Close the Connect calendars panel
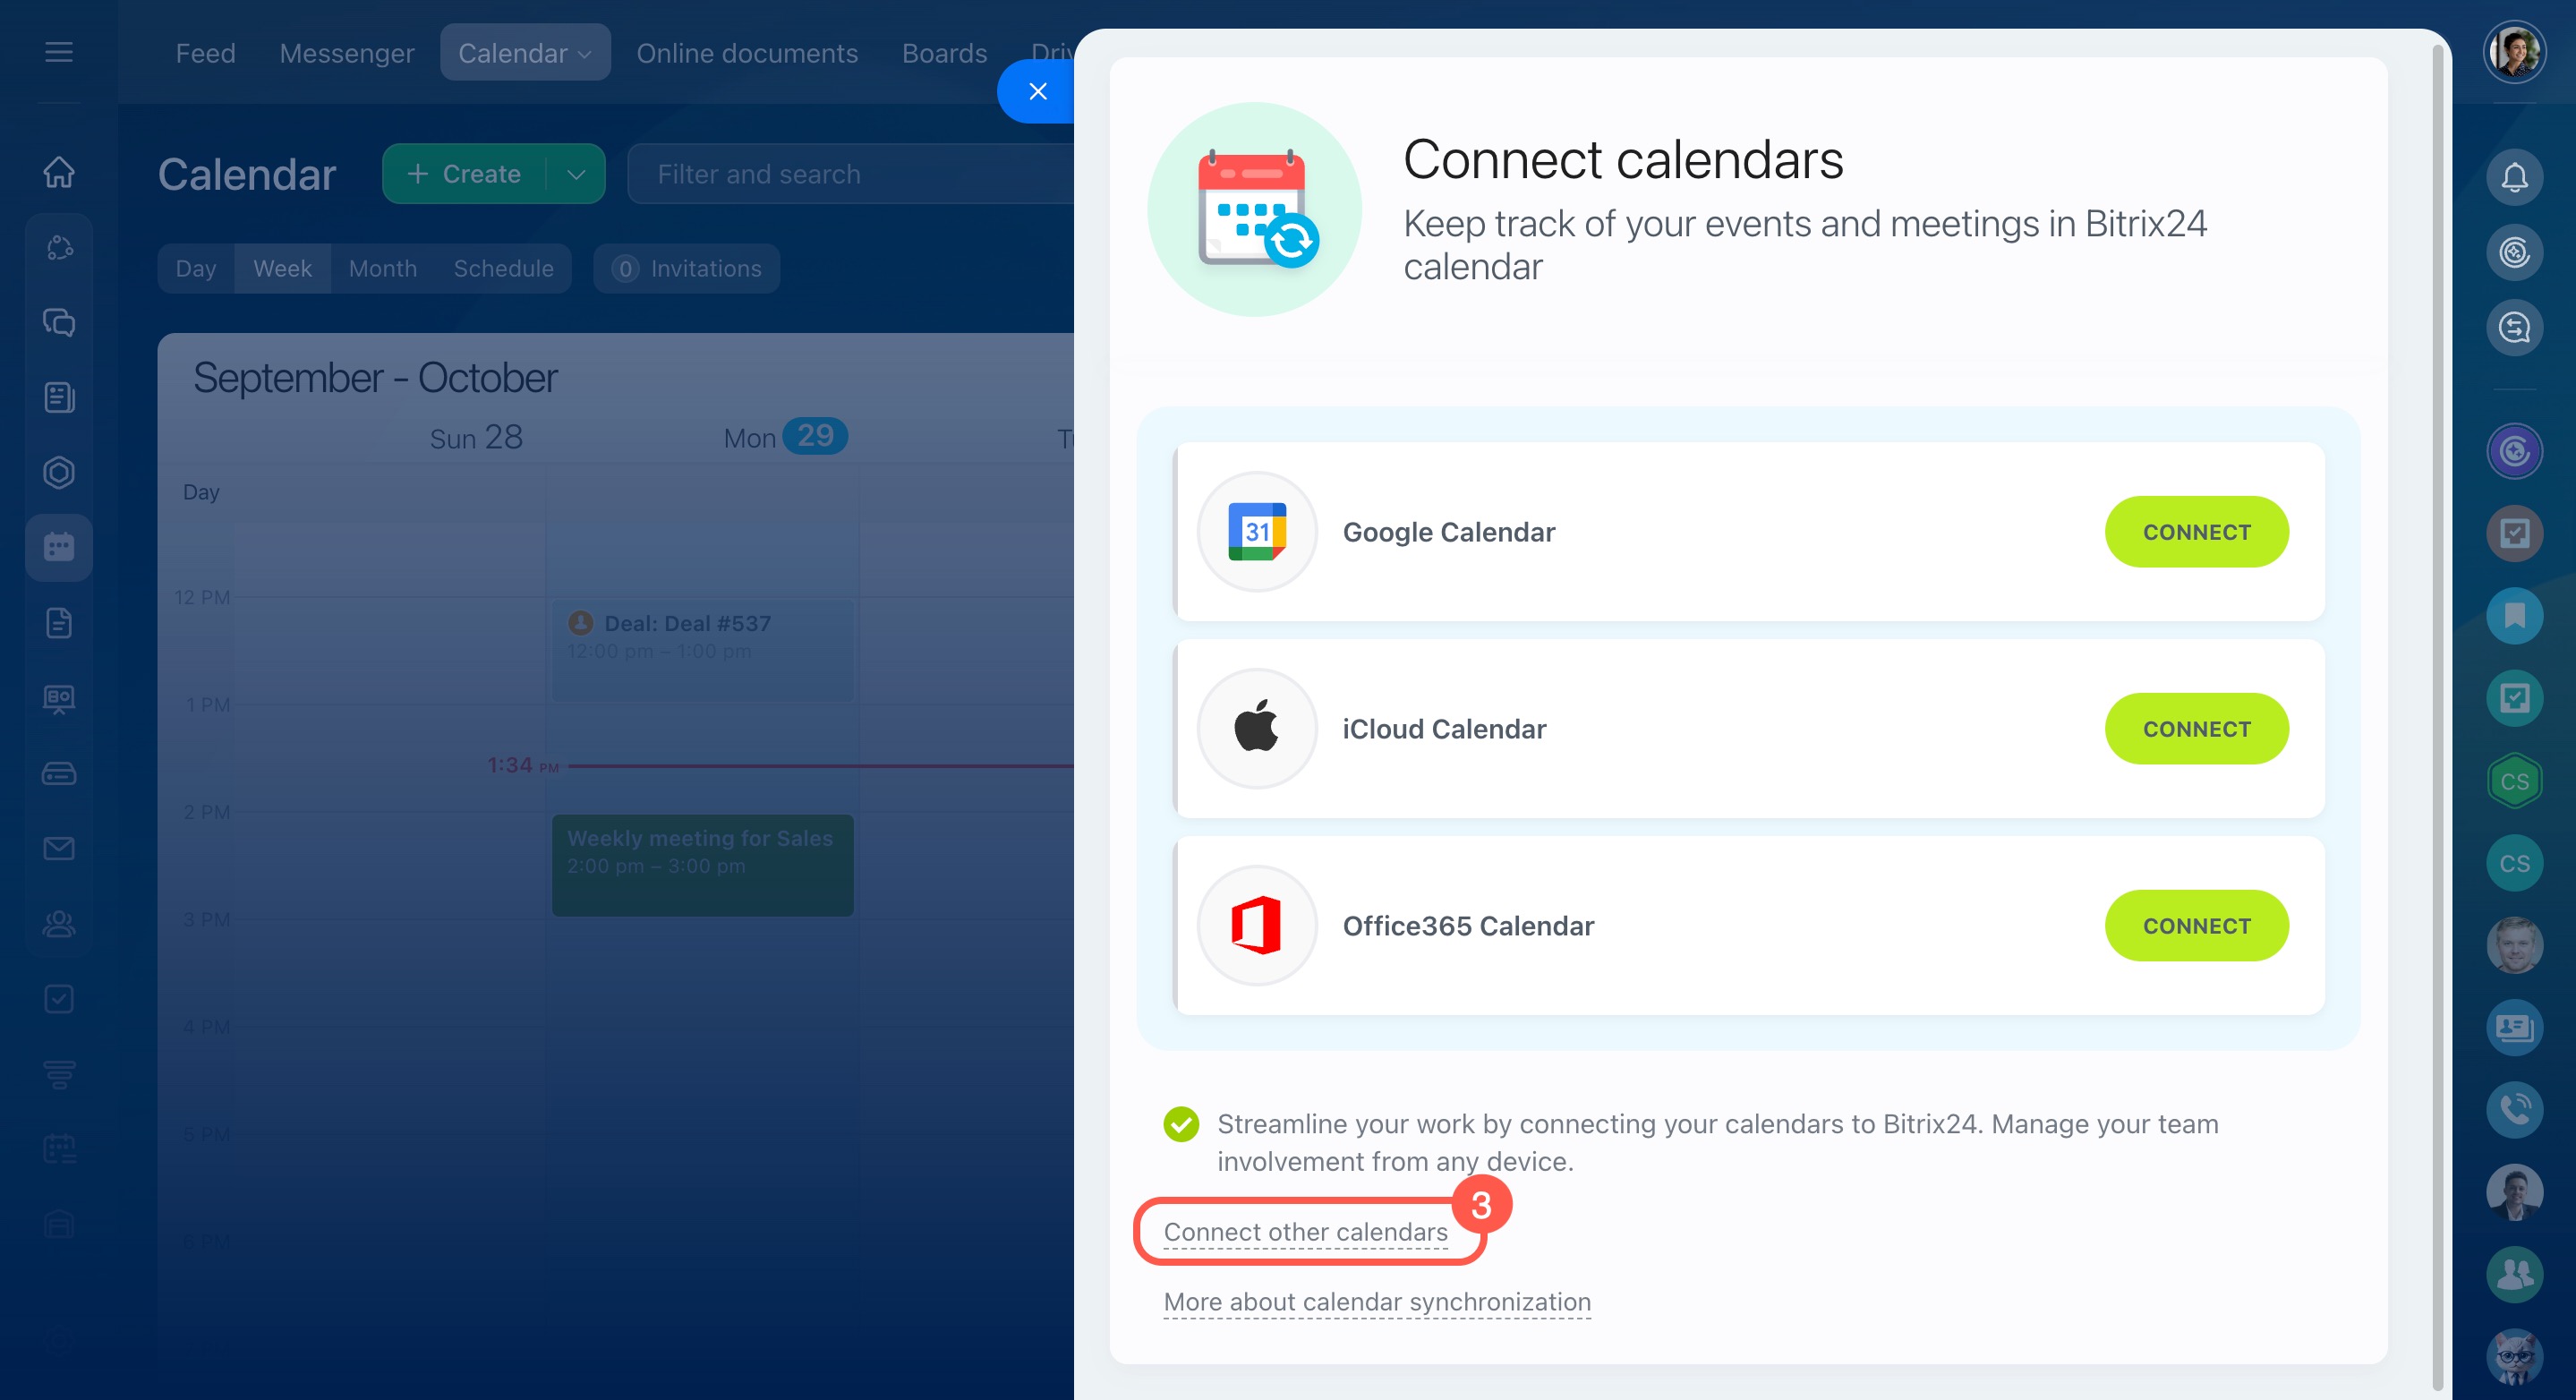This screenshot has height=1400, width=2576. point(1037,91)
